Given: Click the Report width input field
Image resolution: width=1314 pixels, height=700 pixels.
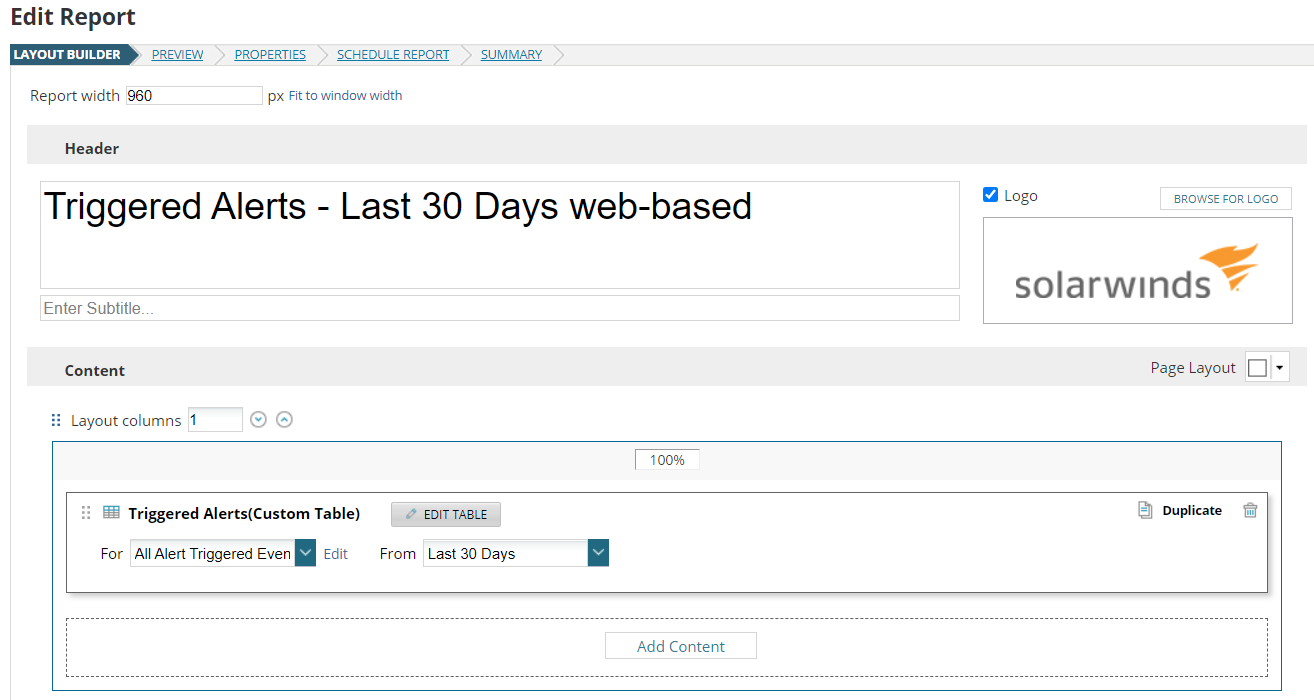Looking at the screenshot, I should (x=194, y=96).
